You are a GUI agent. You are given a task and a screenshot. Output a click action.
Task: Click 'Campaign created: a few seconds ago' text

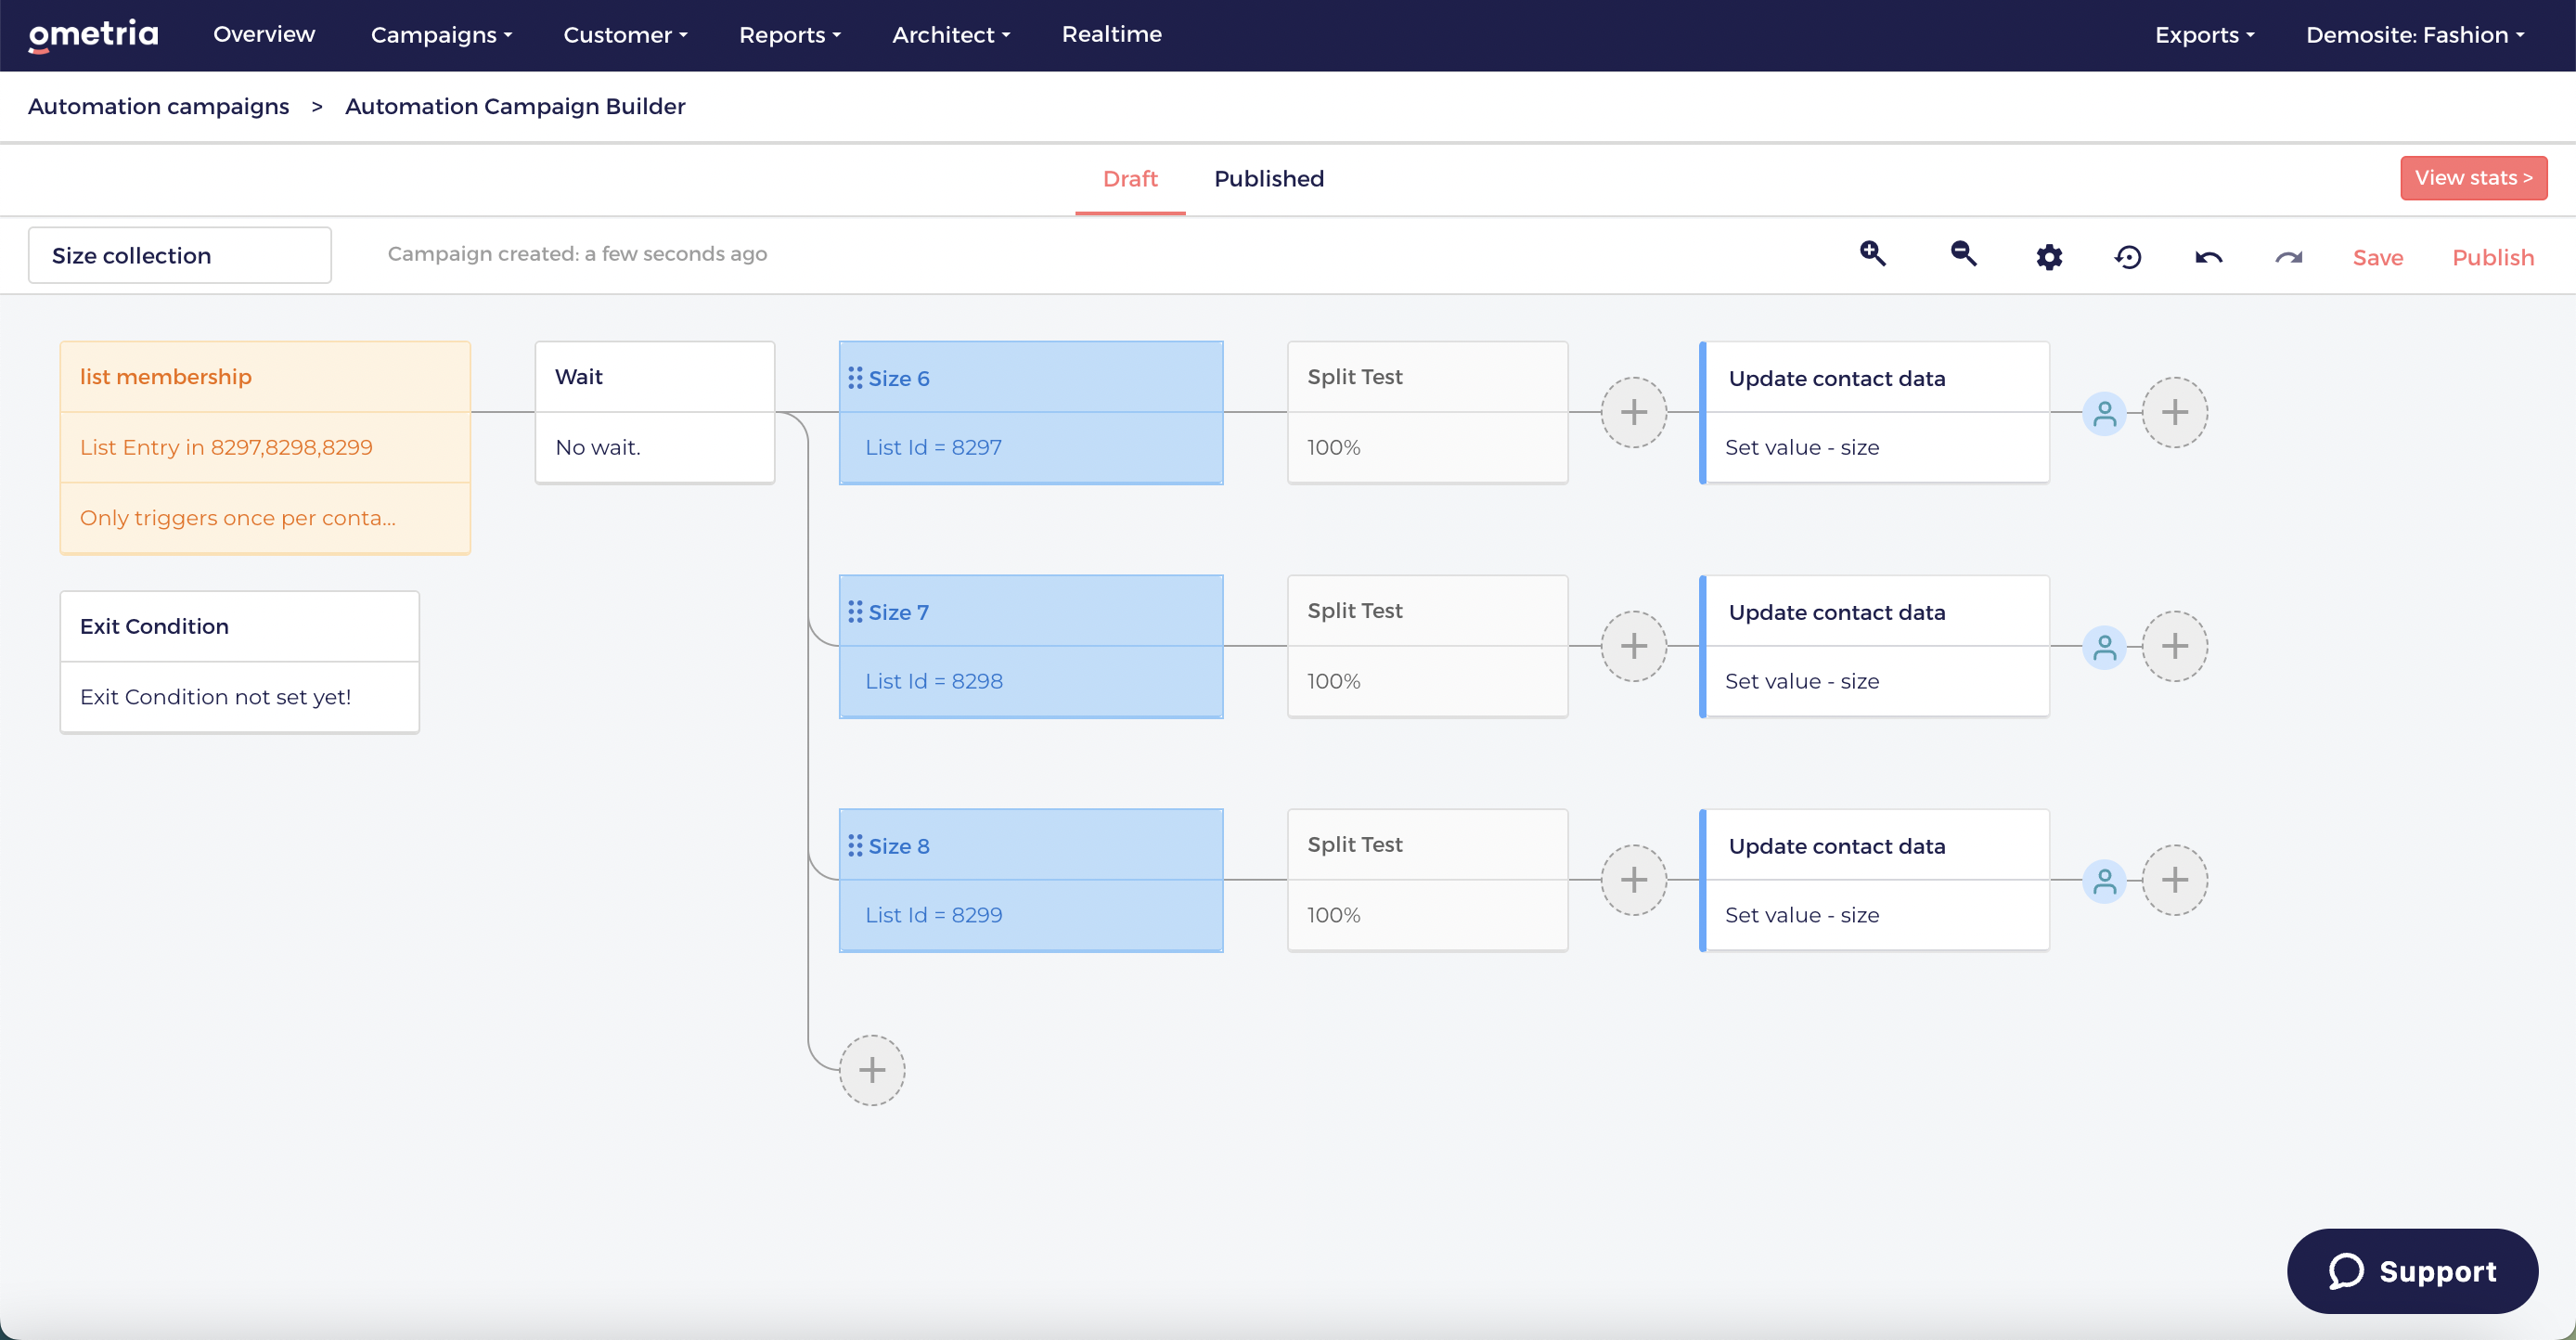click(577, 254)
